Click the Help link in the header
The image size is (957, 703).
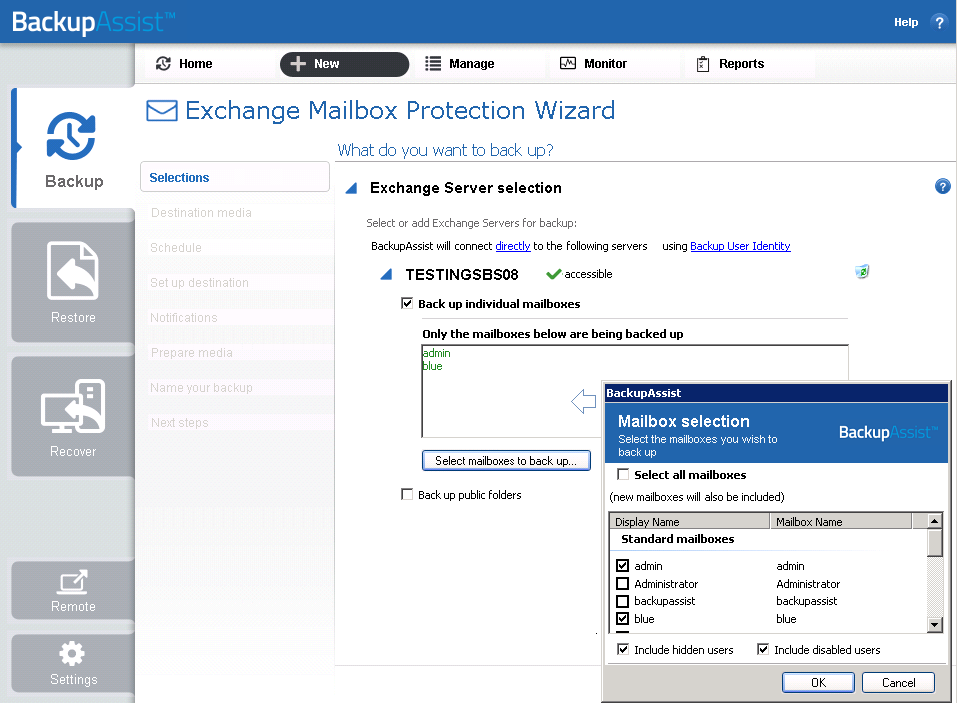(906, 22)
